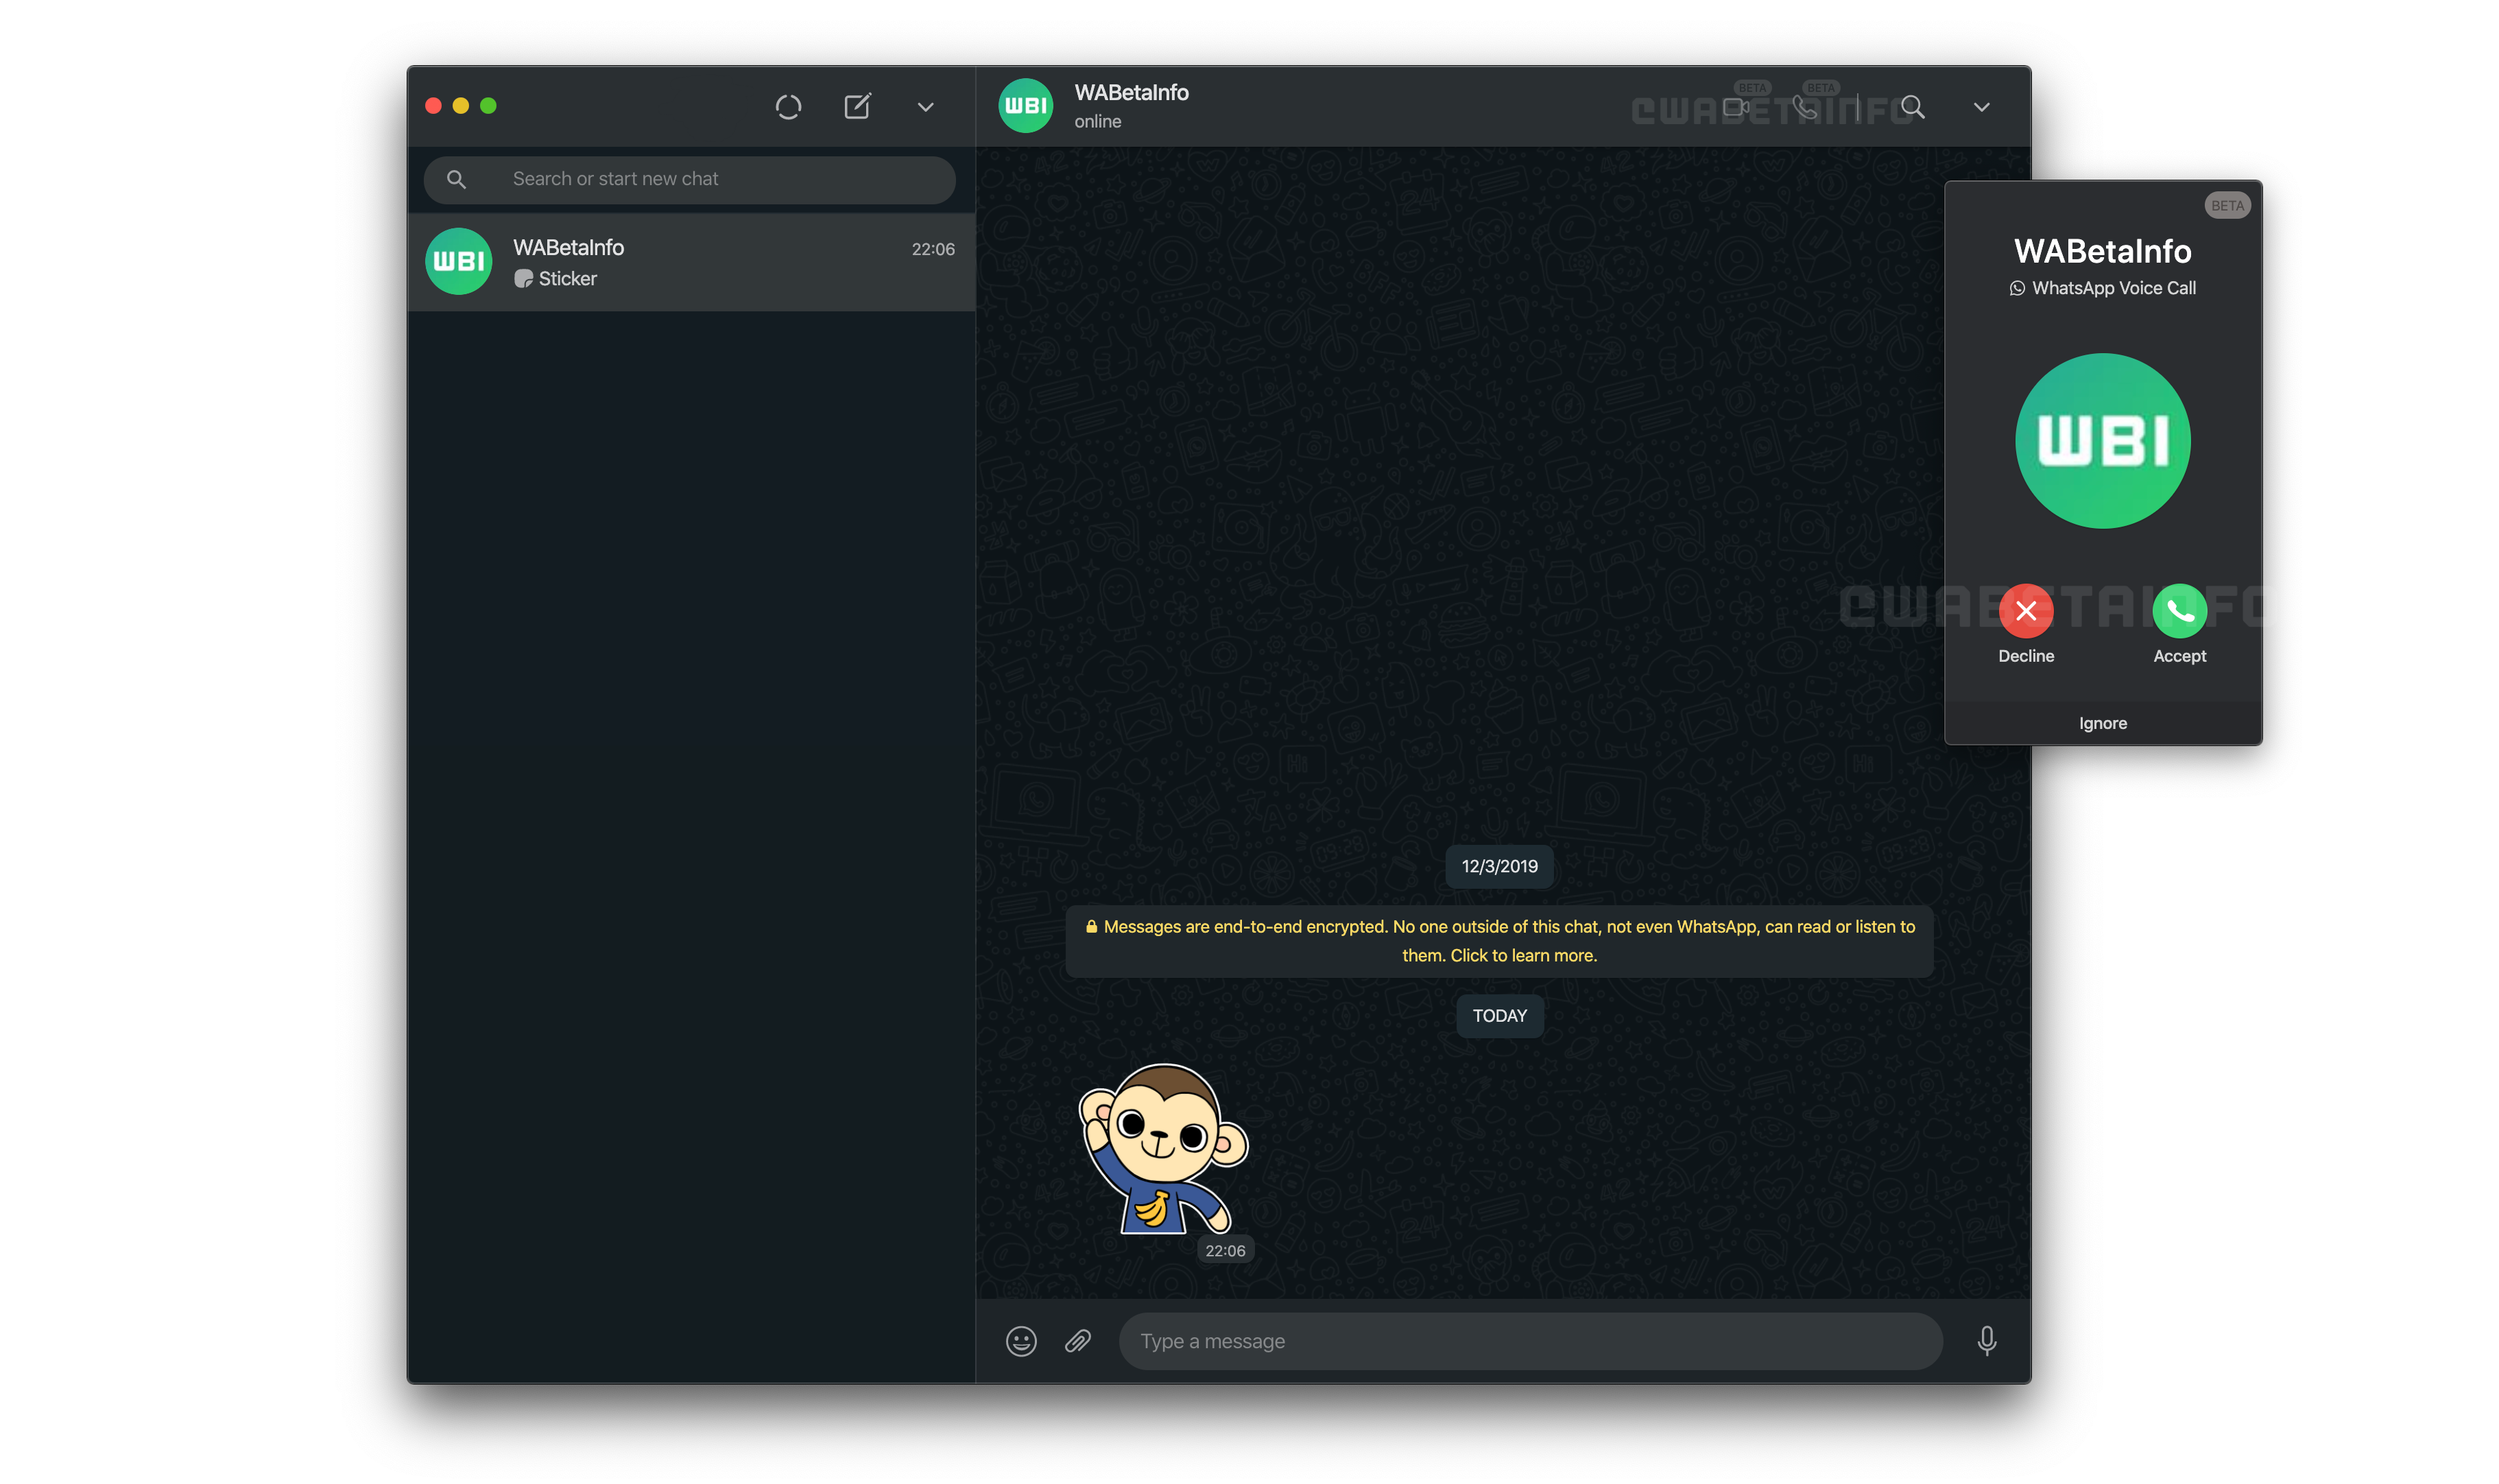2499x1484 pixels.
Task: Attach a file with the paperclip icon
Action: click(1078, 1341)
